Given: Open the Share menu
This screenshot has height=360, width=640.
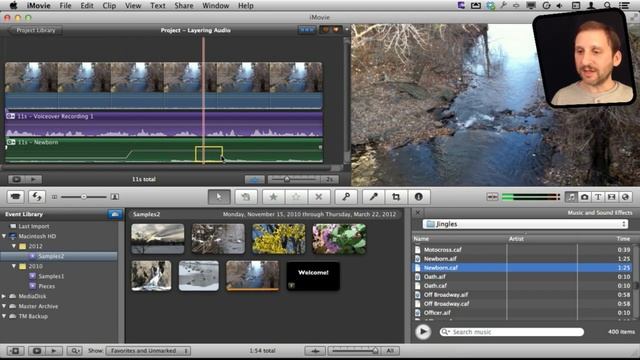Looking at the screenshot, I should [x=184, y=6].
